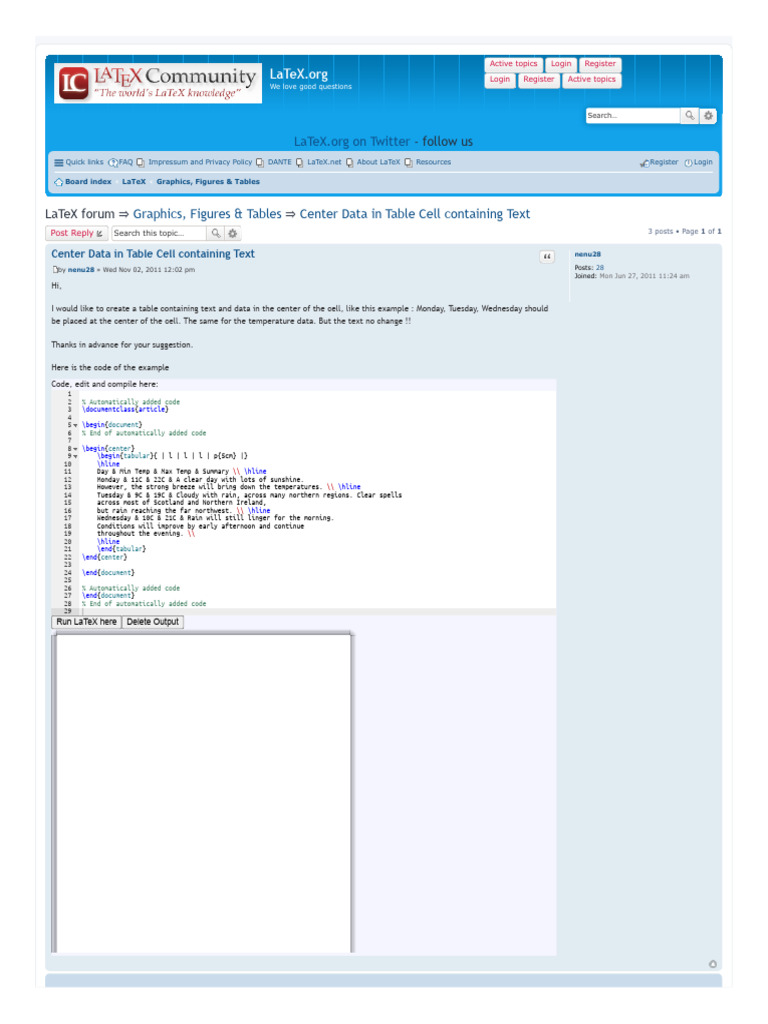Open author nenu28 link in post byline

81,270
